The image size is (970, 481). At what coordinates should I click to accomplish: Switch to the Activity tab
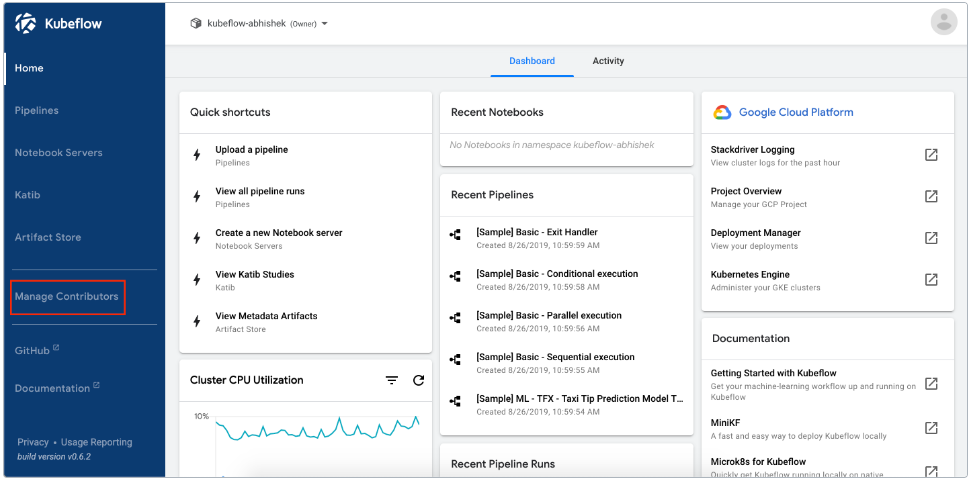tap(608, 61)
